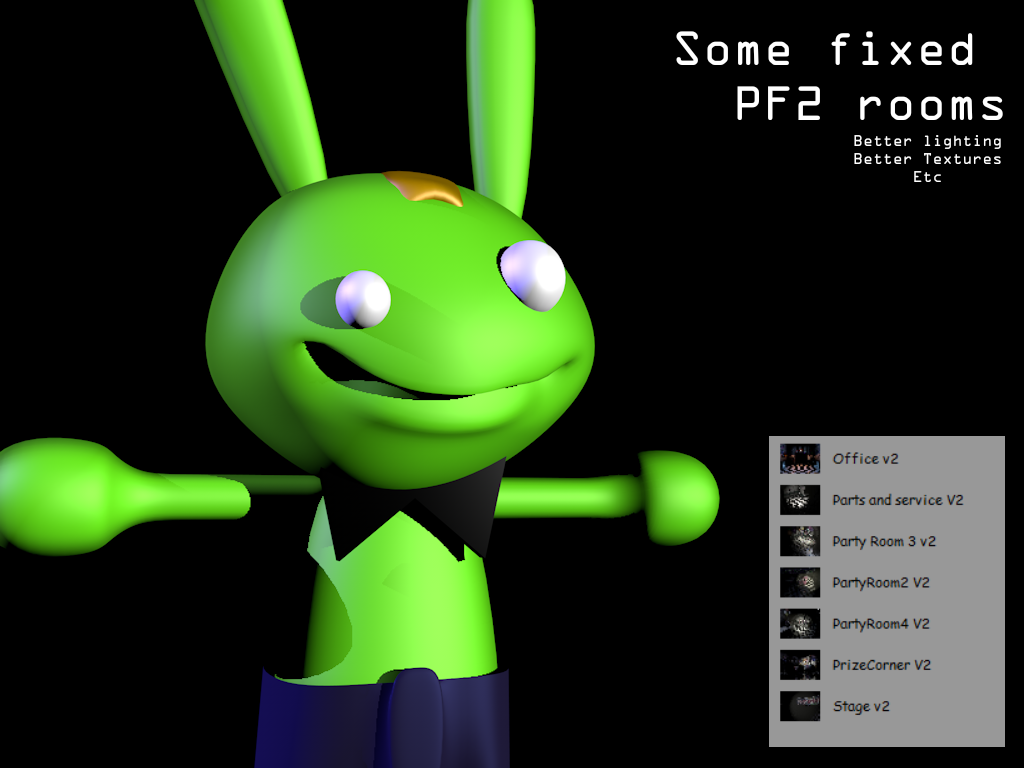Viewport: 1024px width, 768px height.
Task: Click the 'Some fixed PF2 rooms' title
Action: [839, 77]
